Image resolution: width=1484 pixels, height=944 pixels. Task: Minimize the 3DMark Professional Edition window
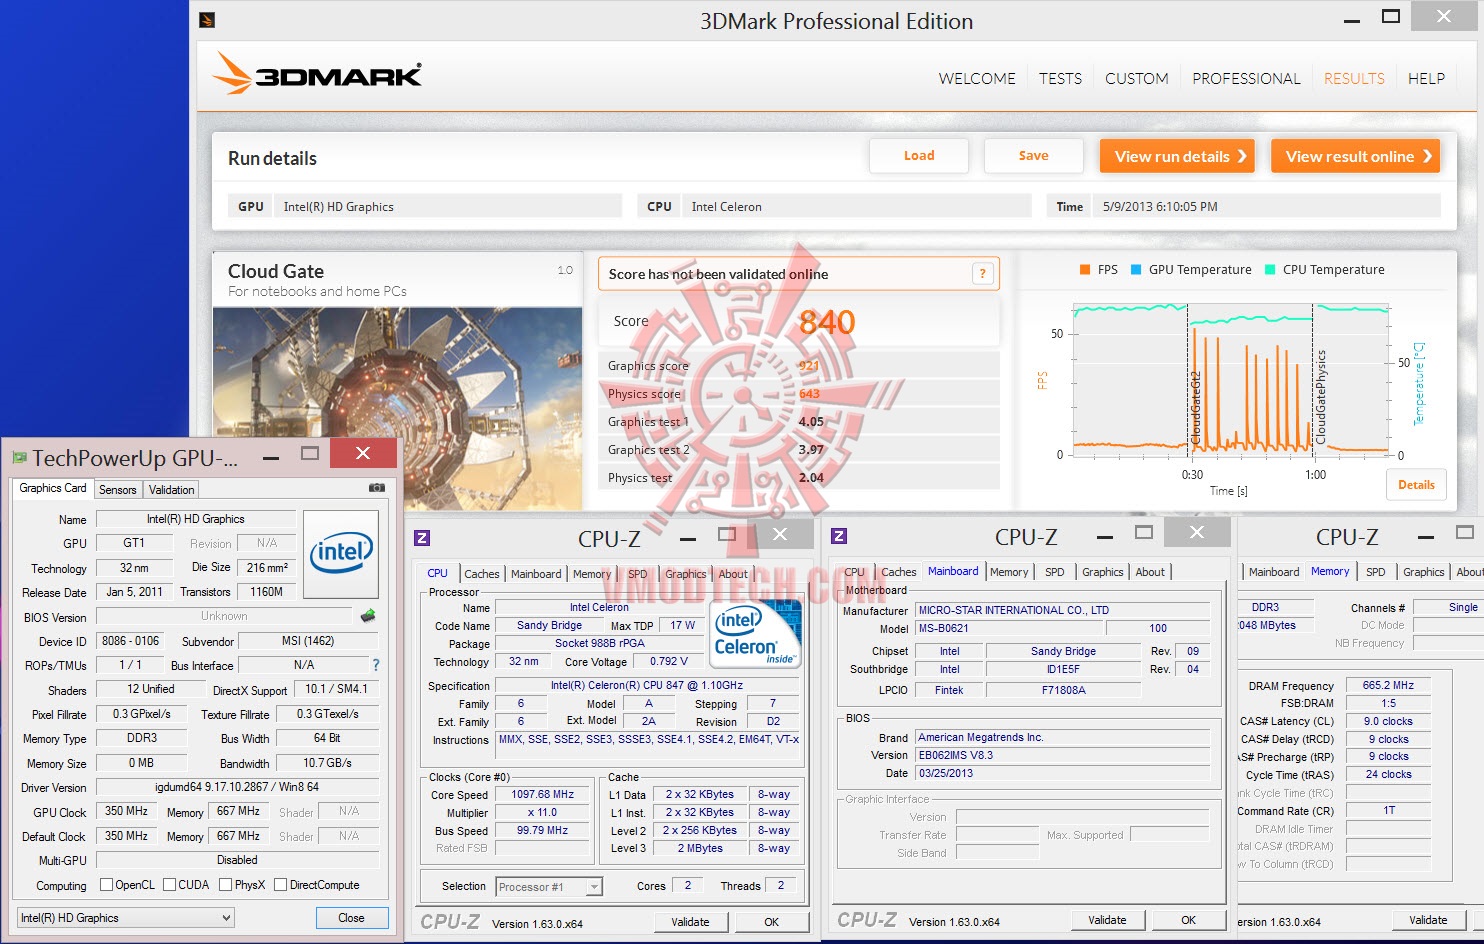(x=1352, y=19)
